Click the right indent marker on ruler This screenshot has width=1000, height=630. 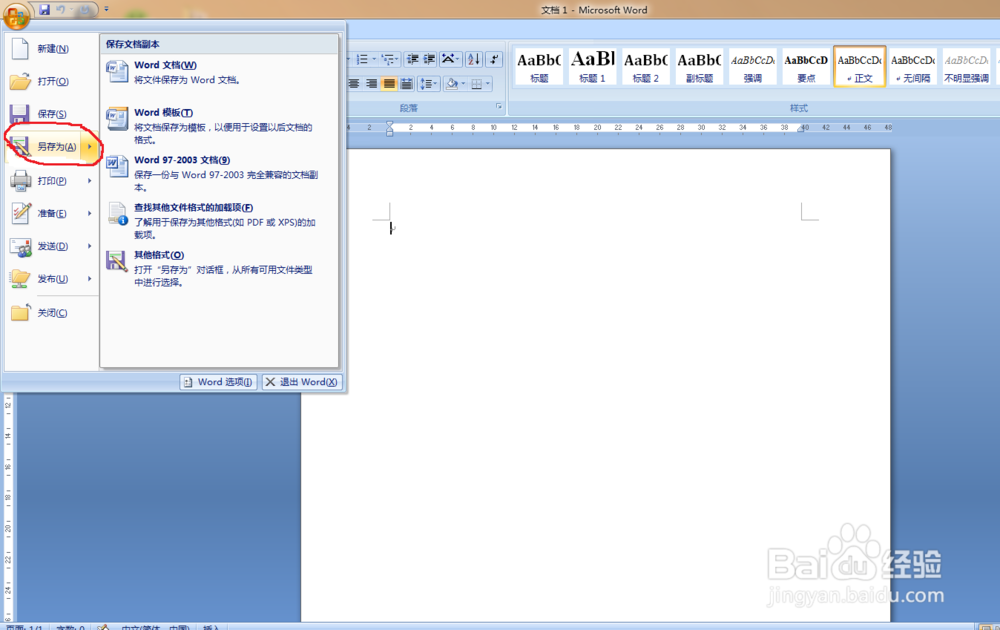pyautogui.click(x=802, y=128)
